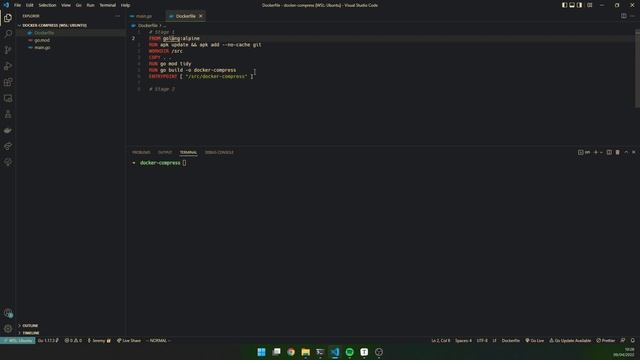Maximize the panel with the chevron up

coord(626,152)
